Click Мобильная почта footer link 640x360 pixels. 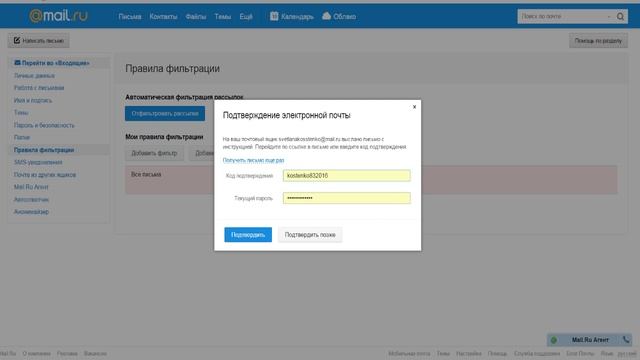(x=409, y=353)
